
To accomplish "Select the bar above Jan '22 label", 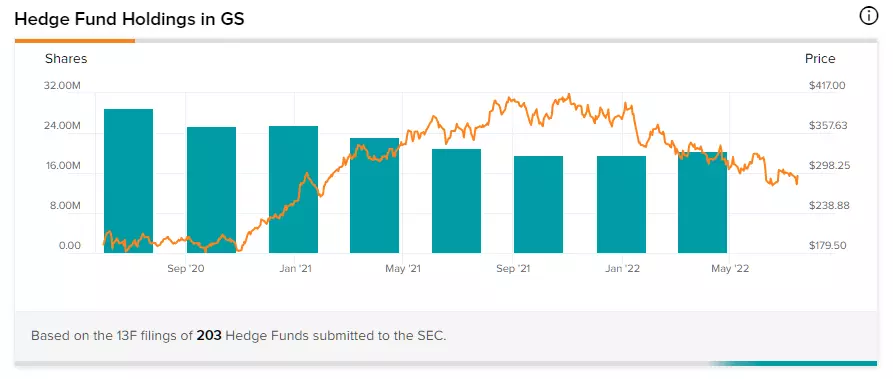I will click(621, 204).
